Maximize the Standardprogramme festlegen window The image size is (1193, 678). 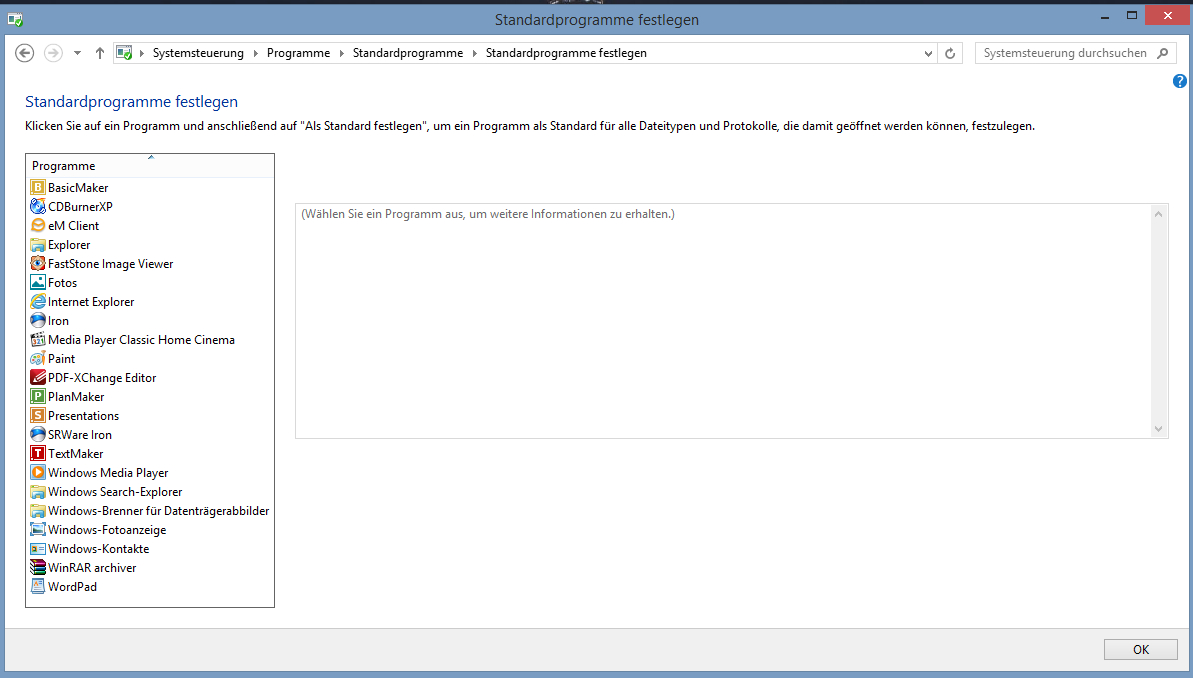tap(1132, 16)
